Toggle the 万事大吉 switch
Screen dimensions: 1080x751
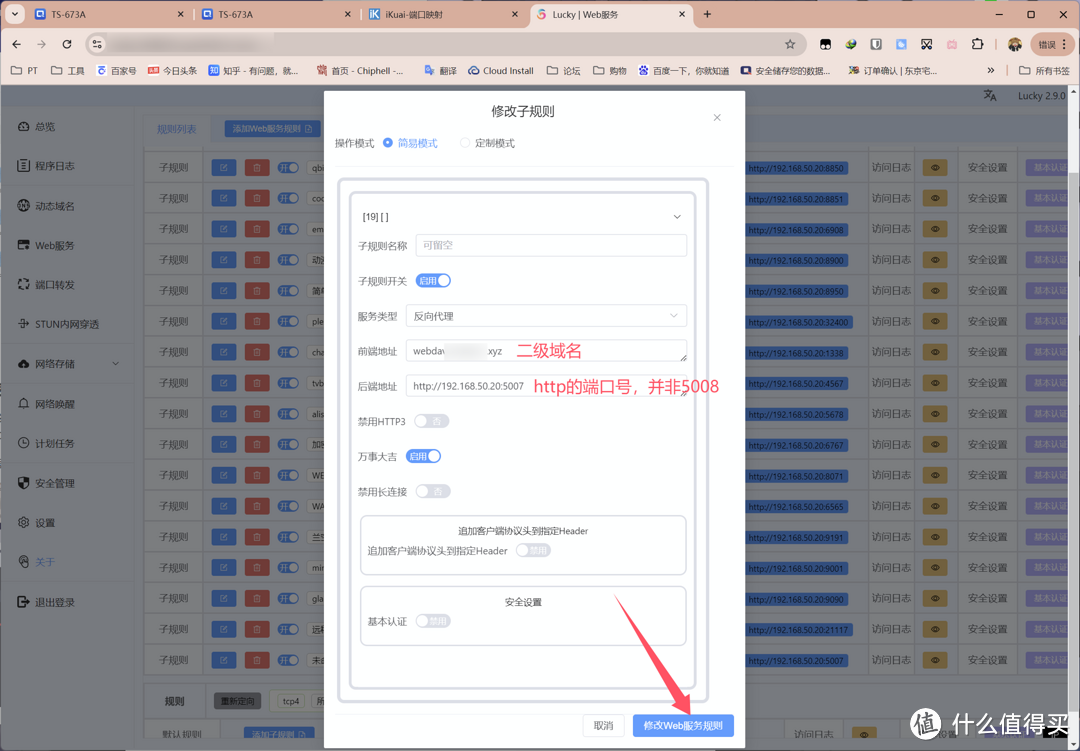pos(423,456)
